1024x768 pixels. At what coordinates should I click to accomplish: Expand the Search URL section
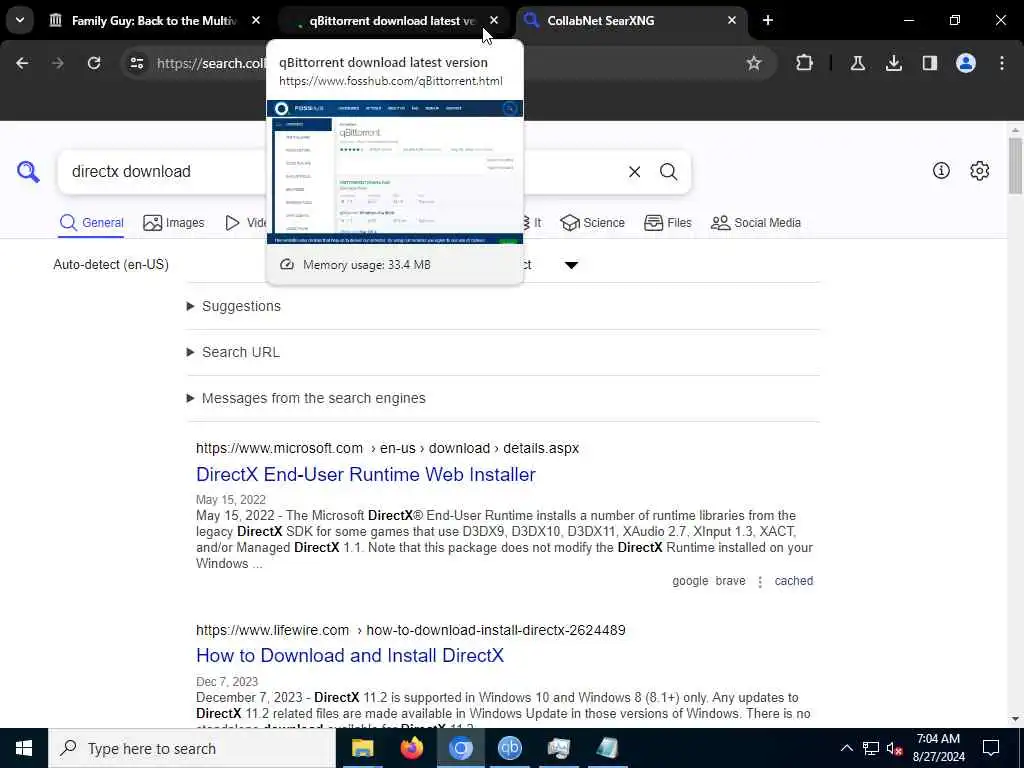click(233, 352)
